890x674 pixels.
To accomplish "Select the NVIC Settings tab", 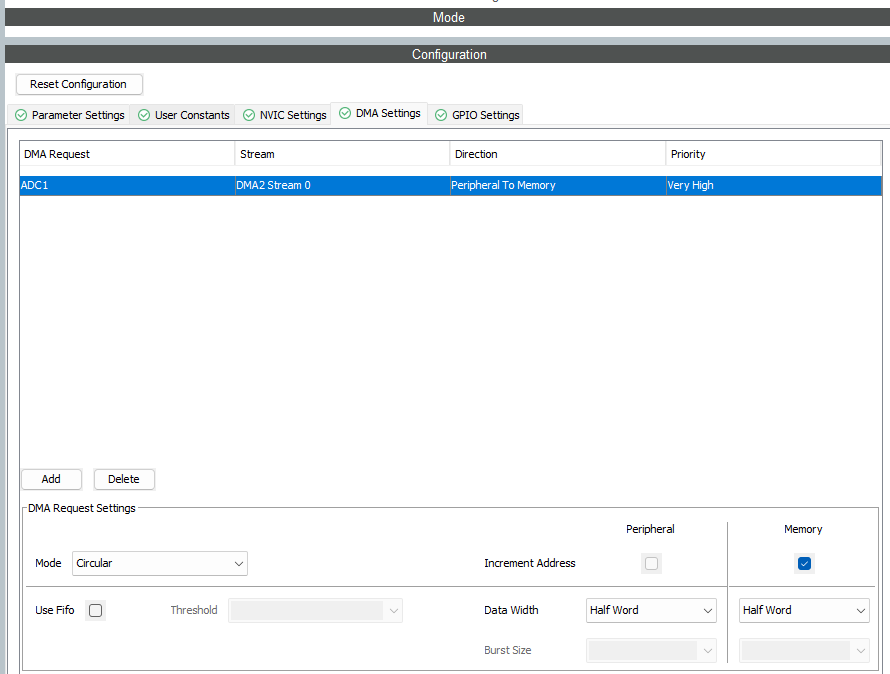I will pos(283,115).
